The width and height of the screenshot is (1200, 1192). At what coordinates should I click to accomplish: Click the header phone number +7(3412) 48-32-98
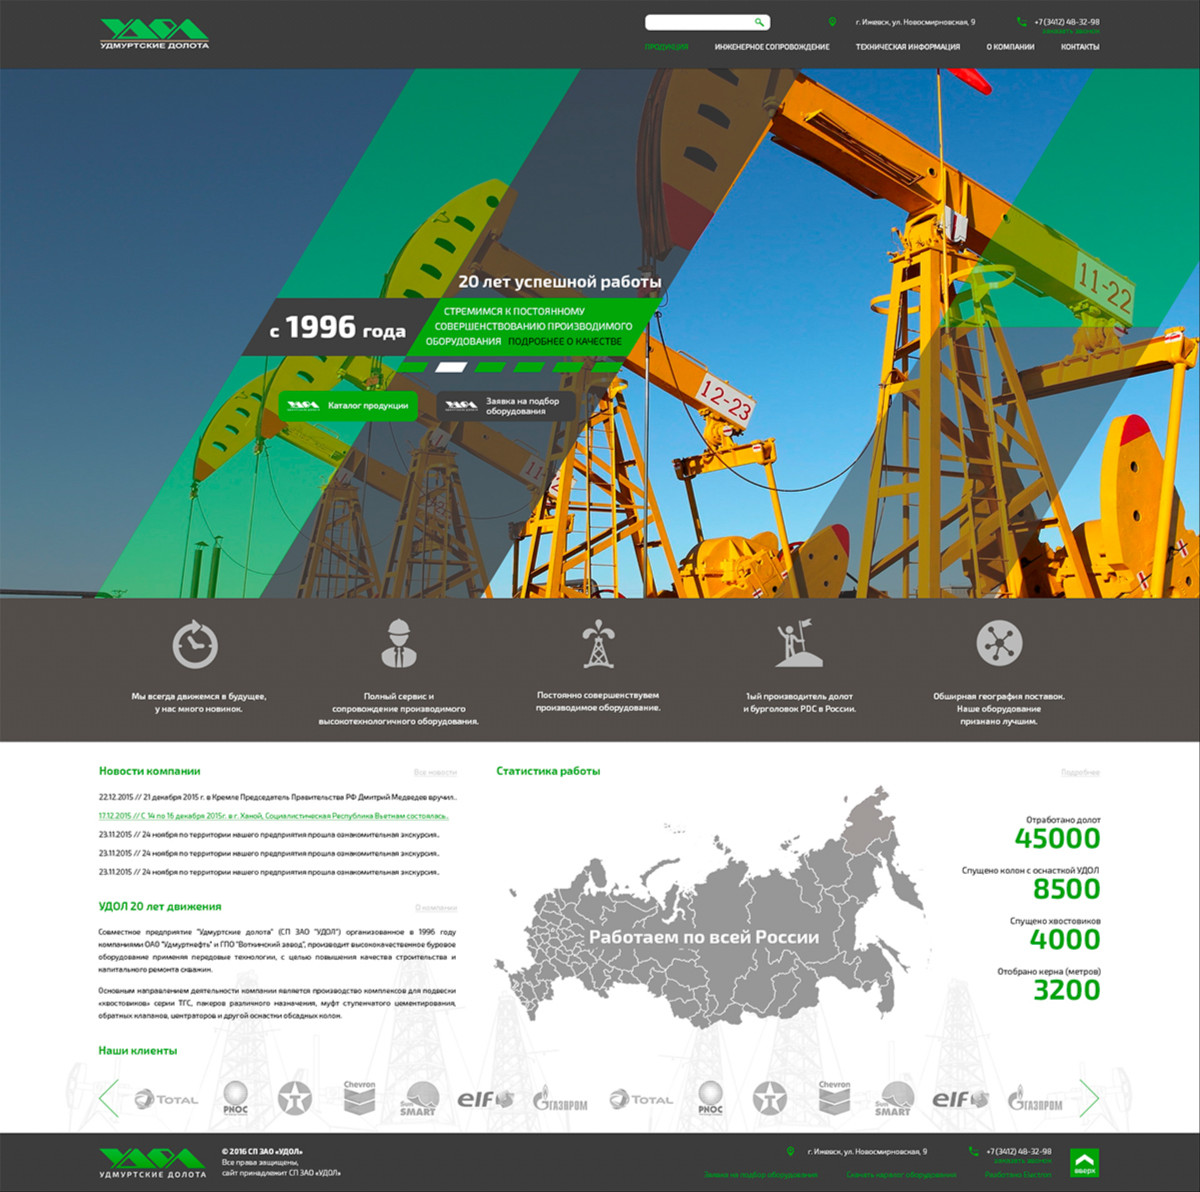[1066, 22]
